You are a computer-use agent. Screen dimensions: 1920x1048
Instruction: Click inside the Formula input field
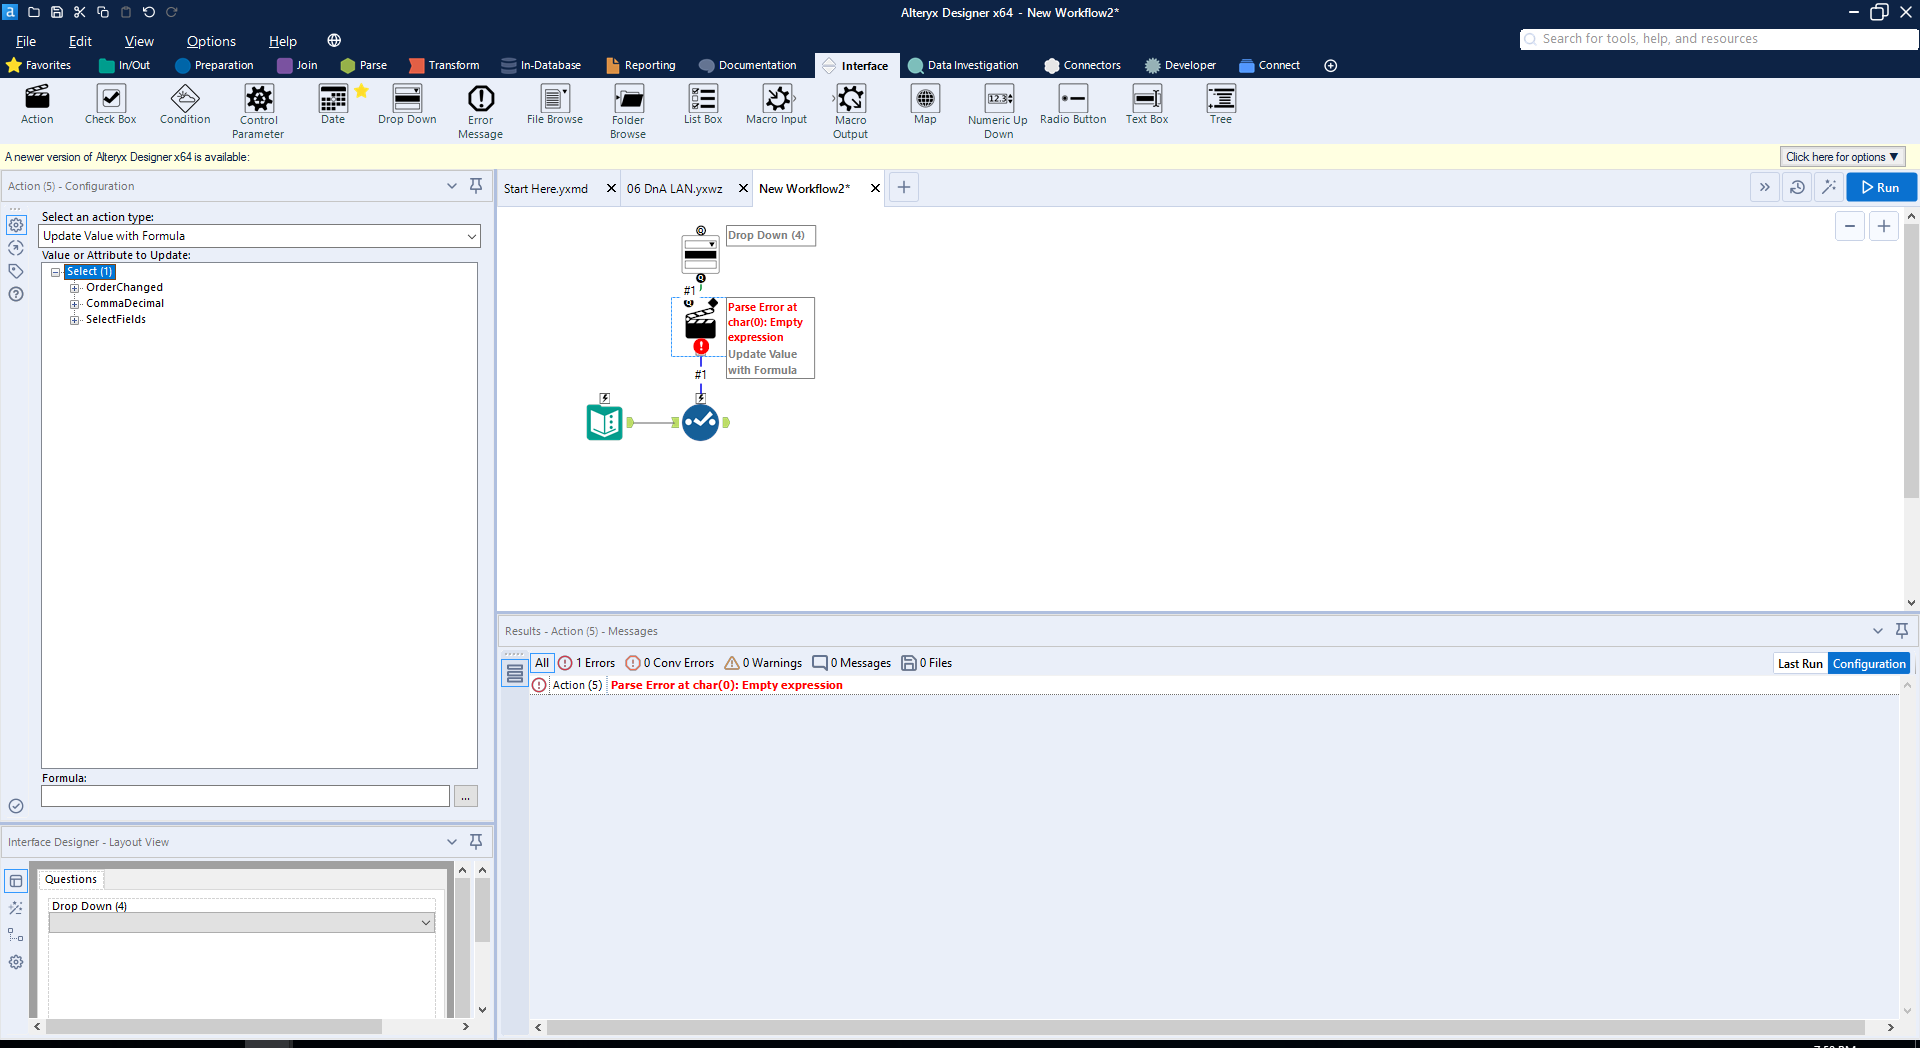pos(244,795)
